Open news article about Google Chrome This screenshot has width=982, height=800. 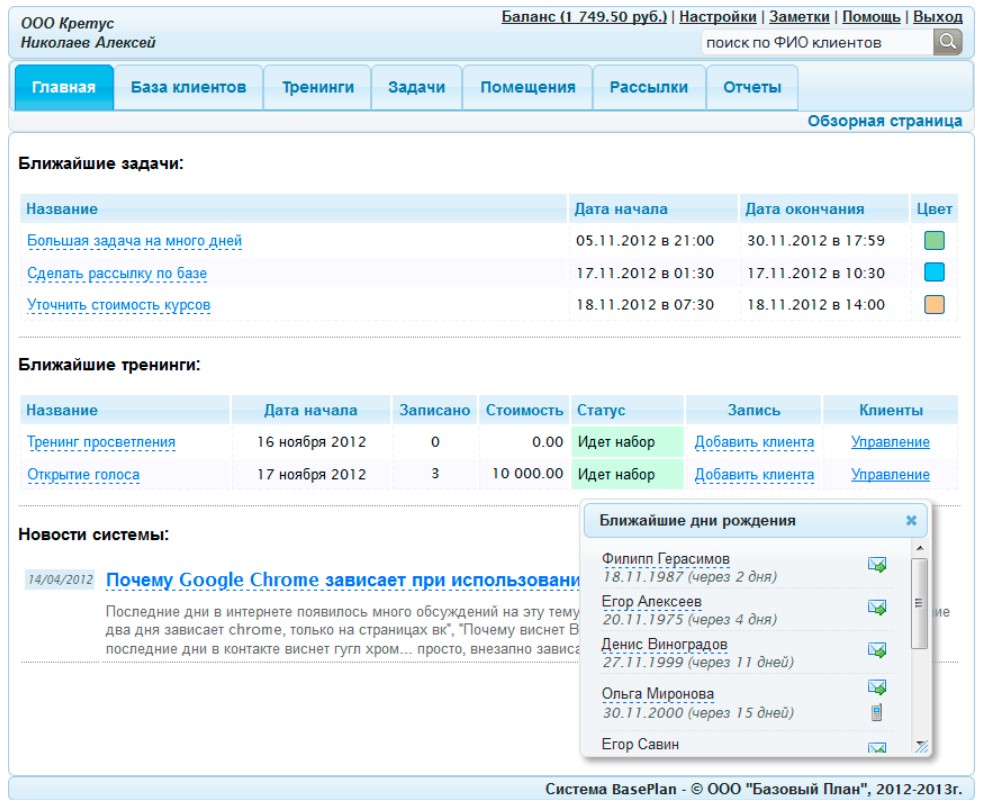343,580
